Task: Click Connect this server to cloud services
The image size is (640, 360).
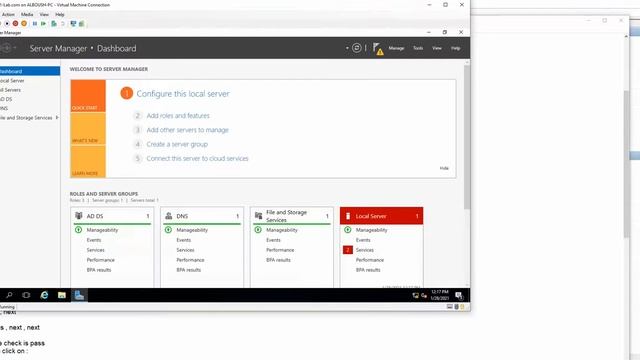Action: (x=197, y=159)
